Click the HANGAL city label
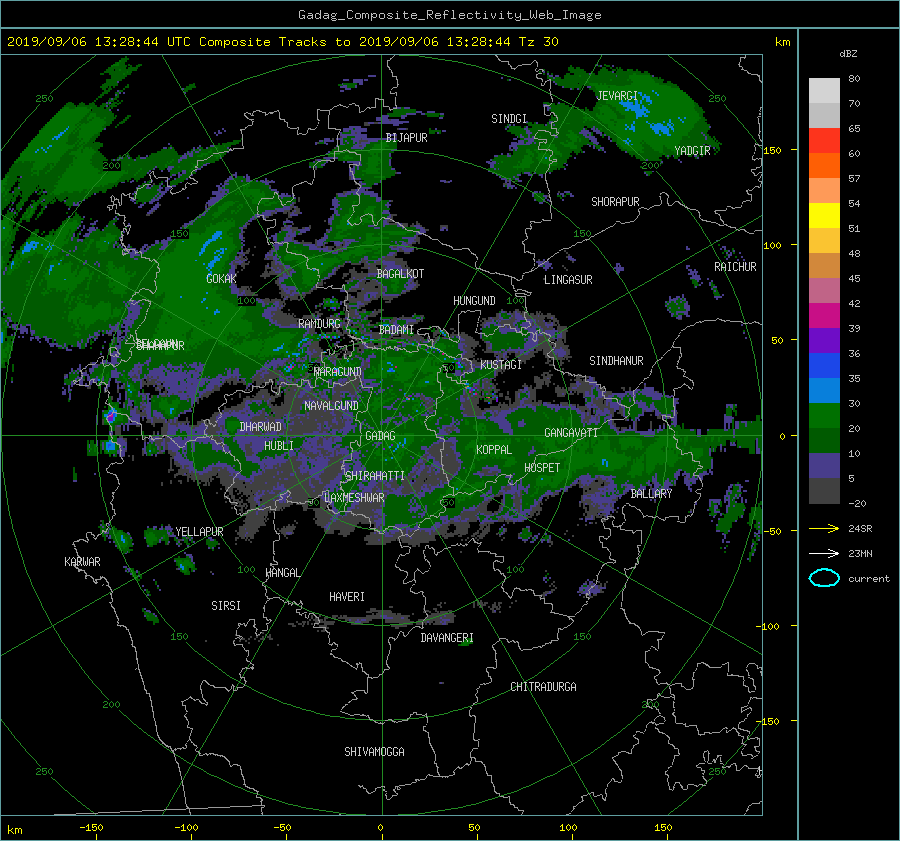This screenshot has width=900, height=841. point(282,572)
